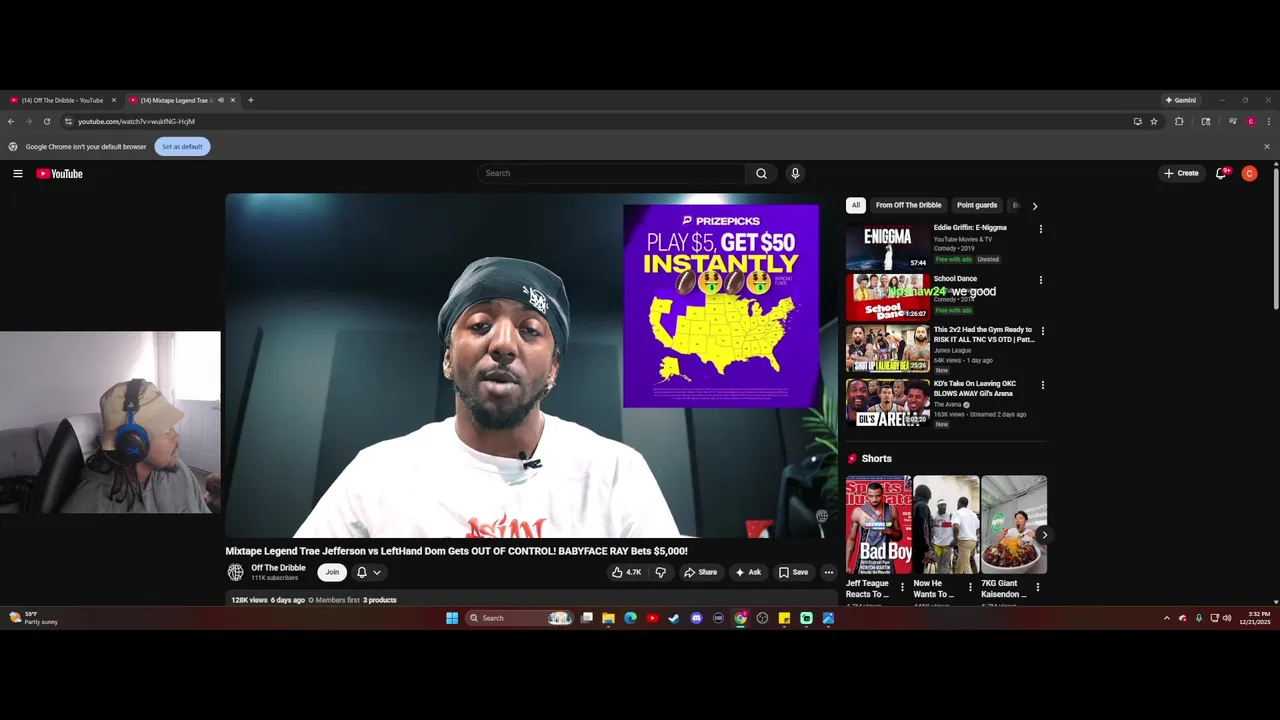Open the weather widget showing Partly sunny
The width and height of the screenshot is (1280, 720).
(33, 618)
